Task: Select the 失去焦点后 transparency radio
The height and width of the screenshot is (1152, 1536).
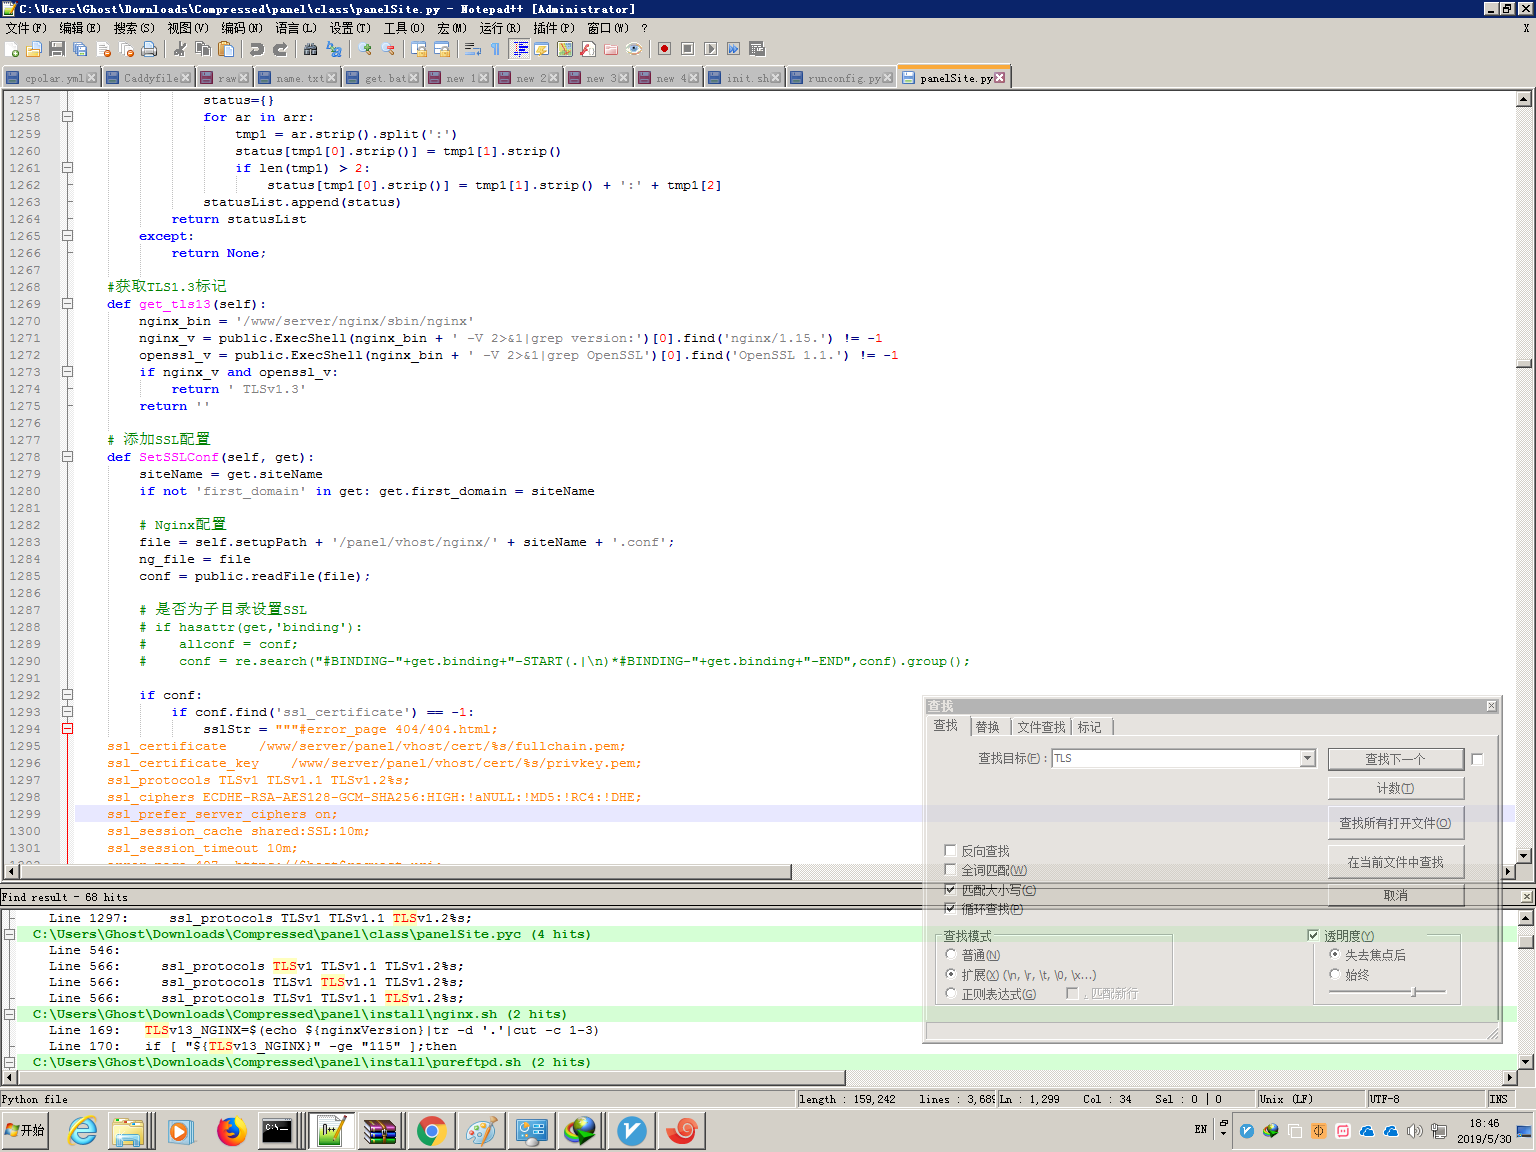Action: click(x=1334, y=955)
